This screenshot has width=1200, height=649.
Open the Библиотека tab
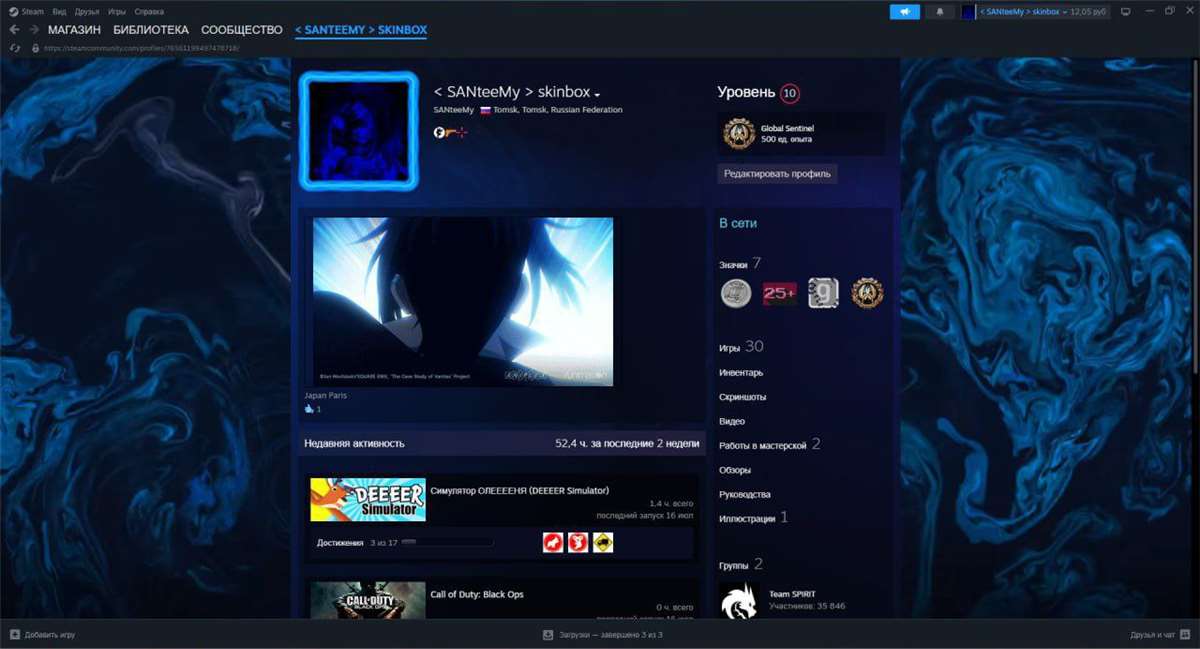(150, 30)
